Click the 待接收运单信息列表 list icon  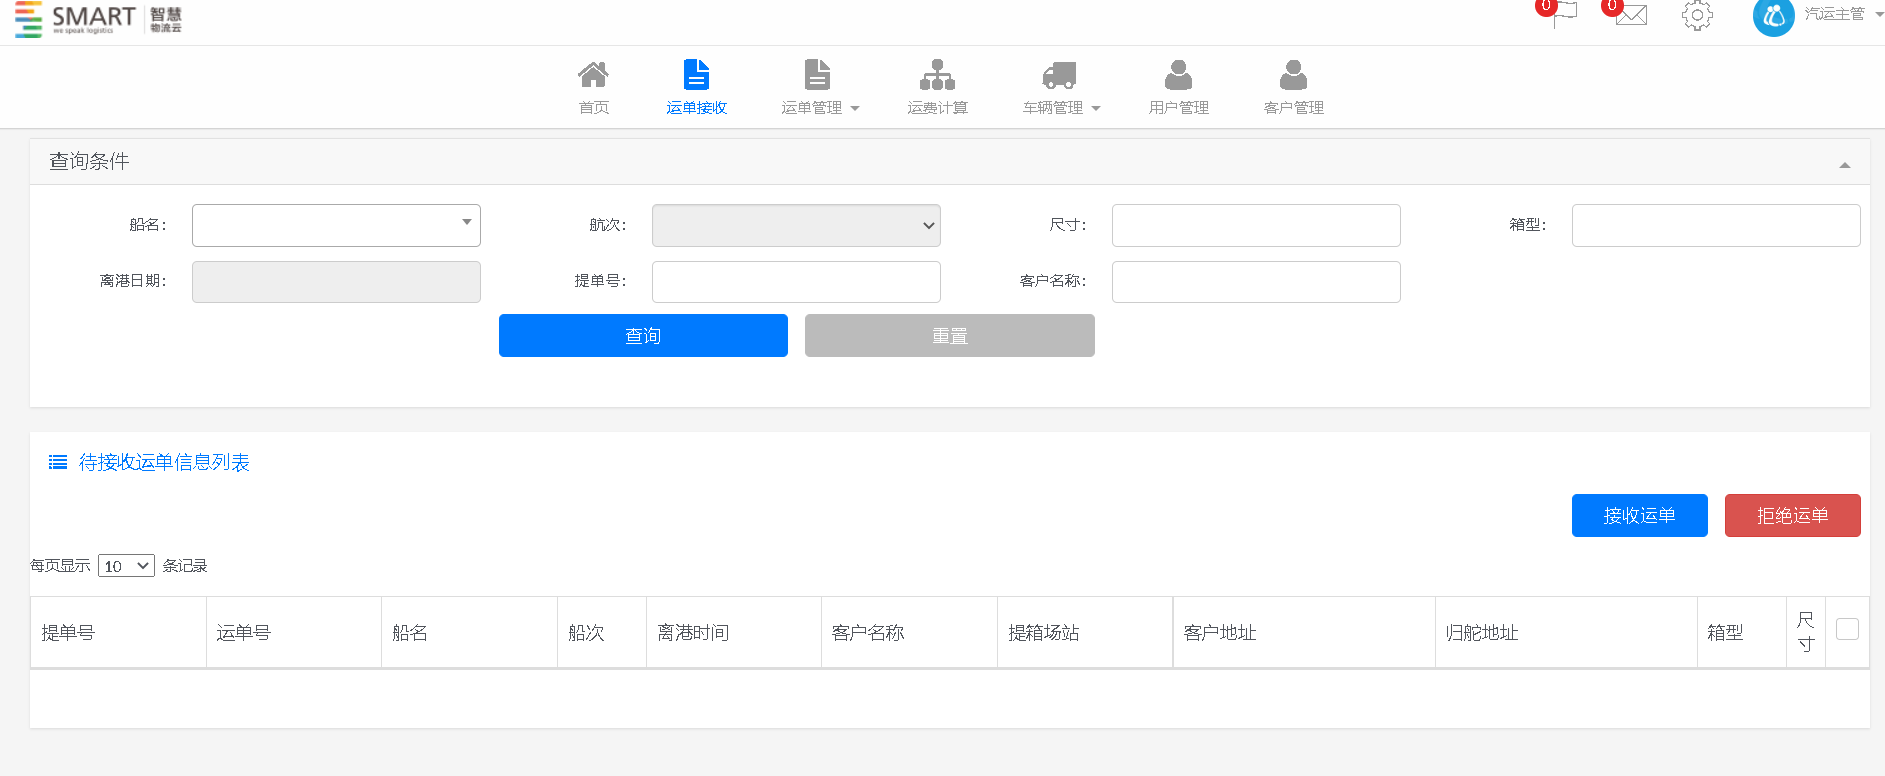point(58,462)
